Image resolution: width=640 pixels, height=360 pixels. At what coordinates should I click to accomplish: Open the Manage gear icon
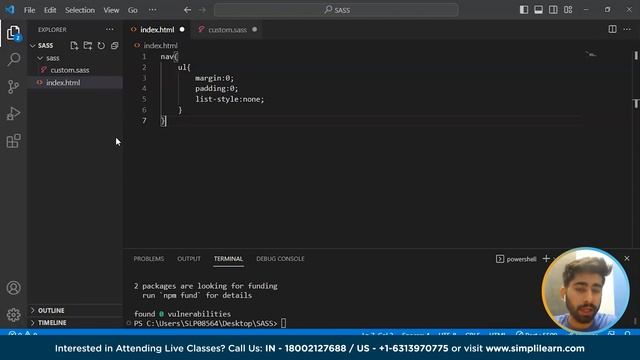[x=13, y=315]
